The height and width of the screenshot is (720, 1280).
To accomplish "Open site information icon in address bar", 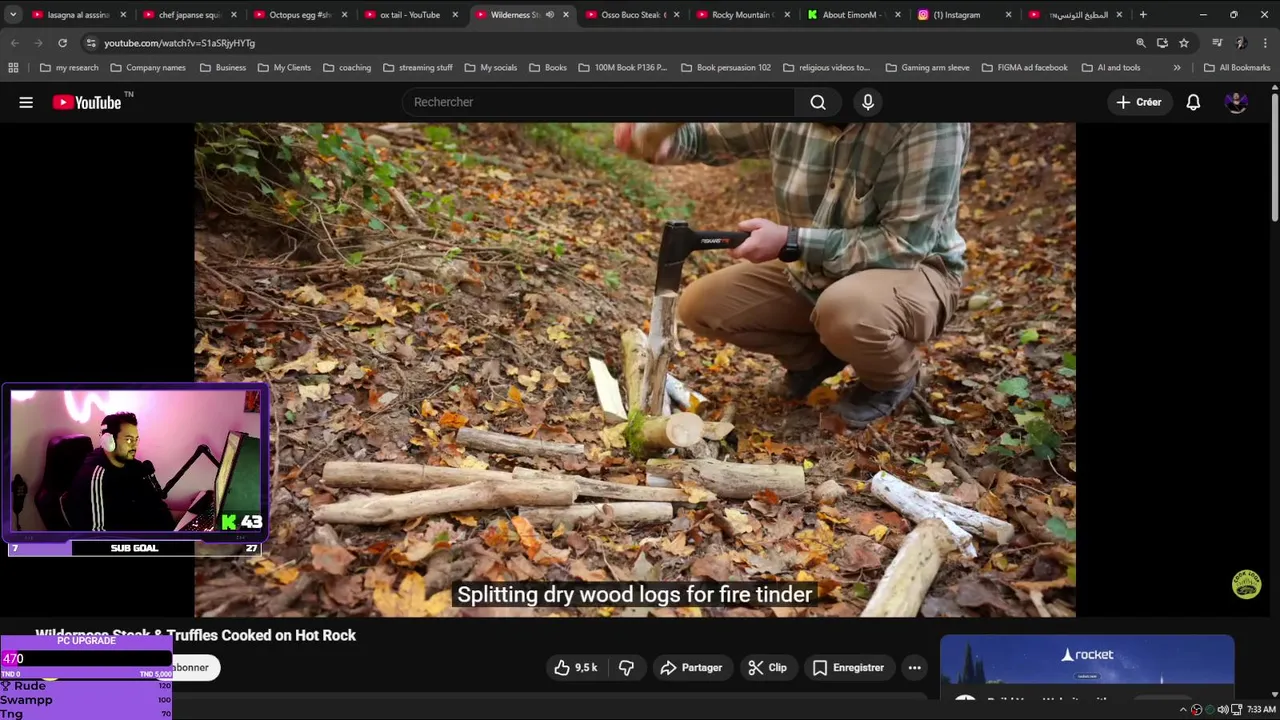I will click(91, 43).
